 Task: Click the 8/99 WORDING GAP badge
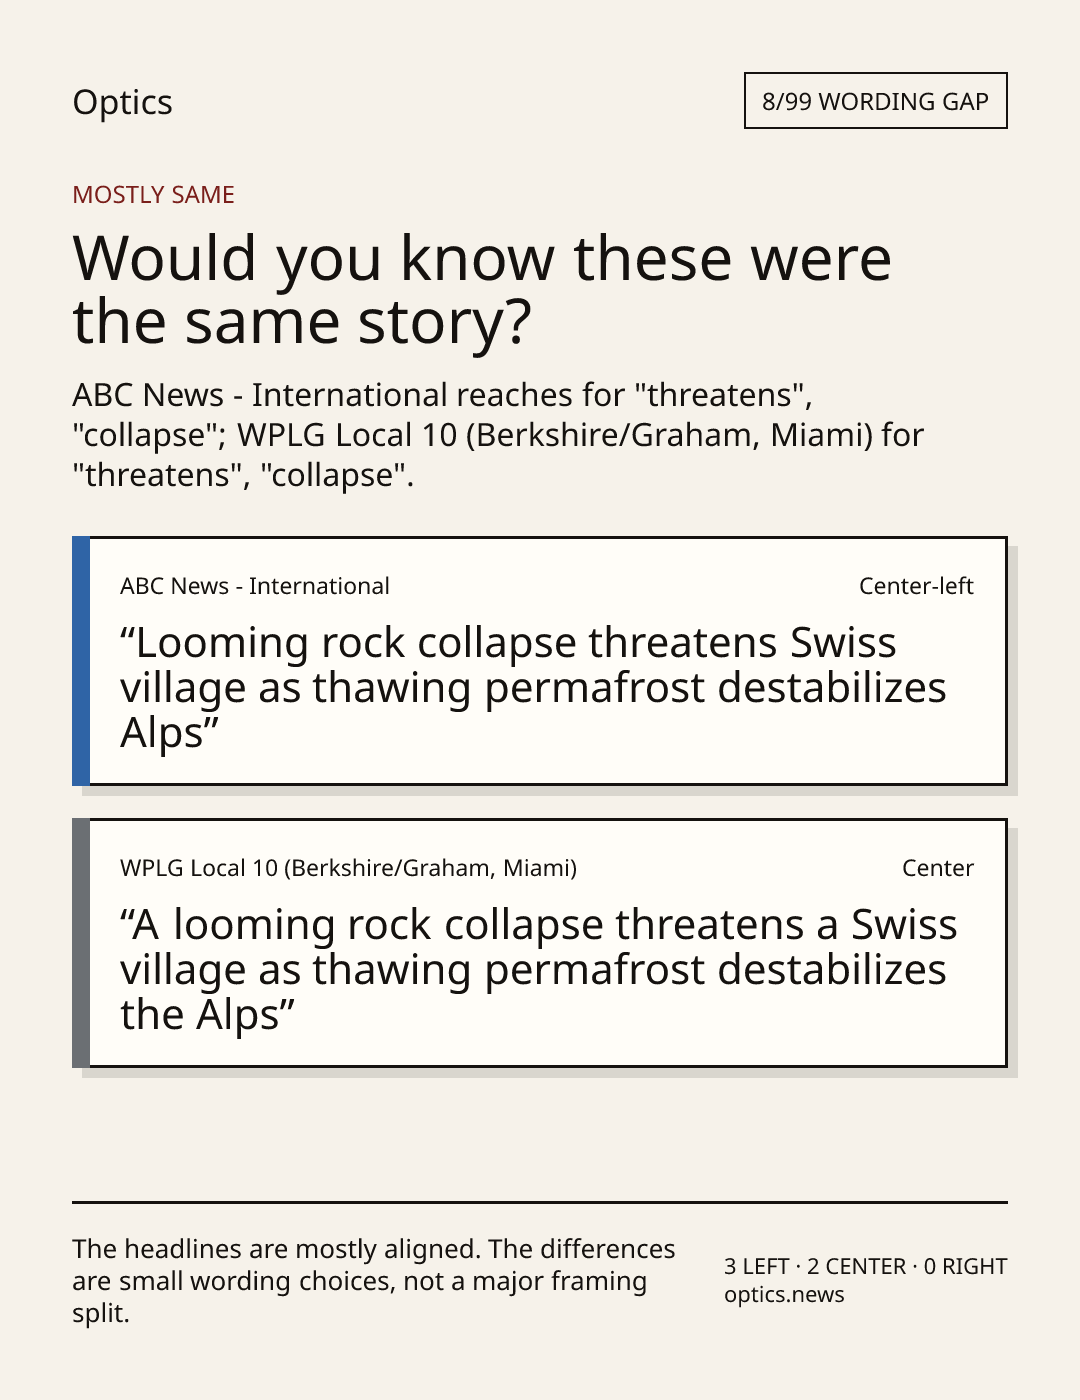point(875,101)
